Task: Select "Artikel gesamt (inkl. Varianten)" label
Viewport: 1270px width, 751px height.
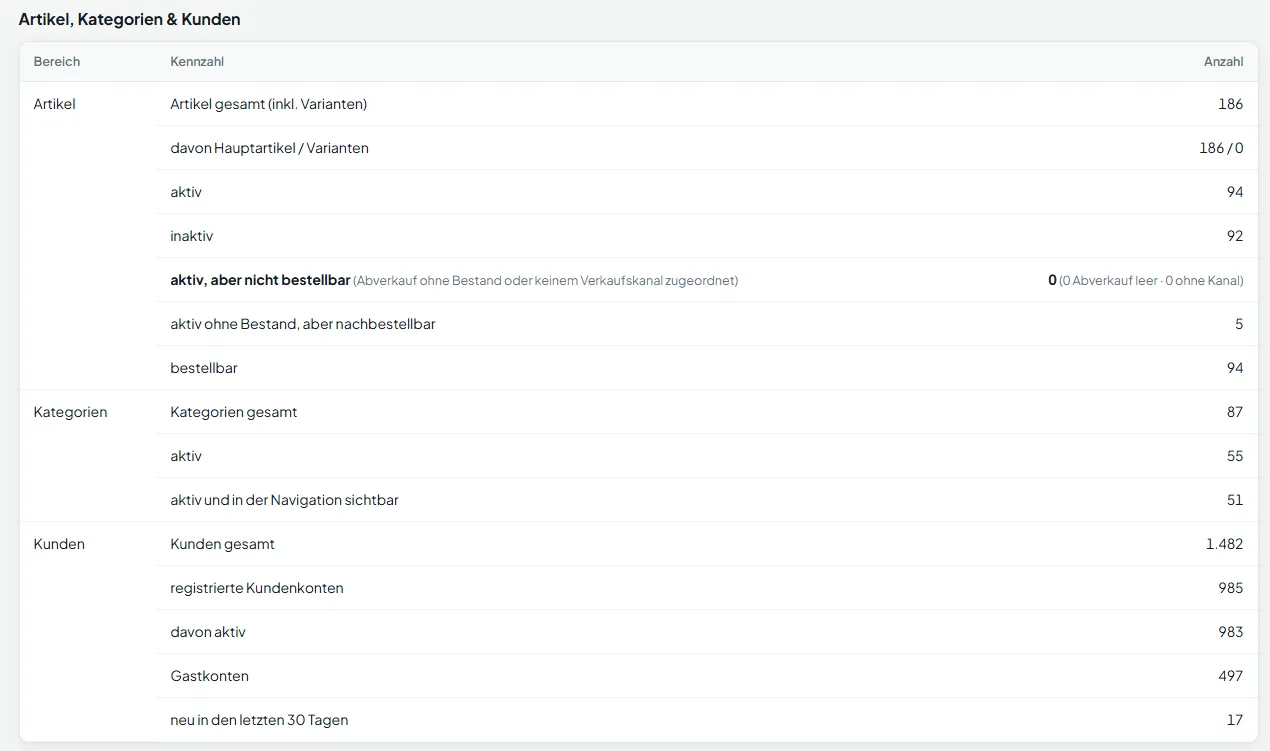Action: 269,104
